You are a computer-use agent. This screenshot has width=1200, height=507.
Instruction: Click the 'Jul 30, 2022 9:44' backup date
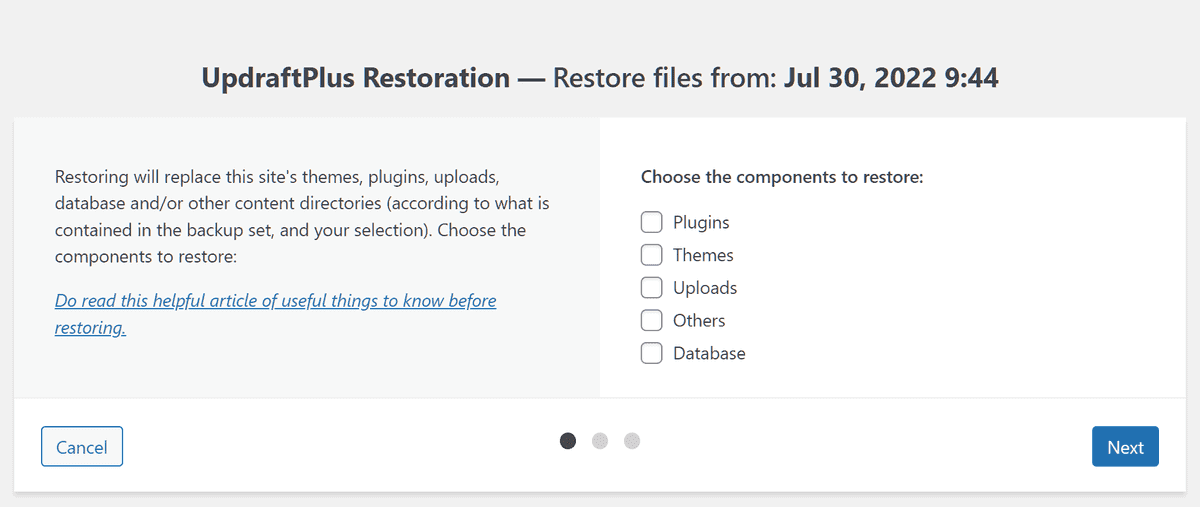[x=891, y=78]
